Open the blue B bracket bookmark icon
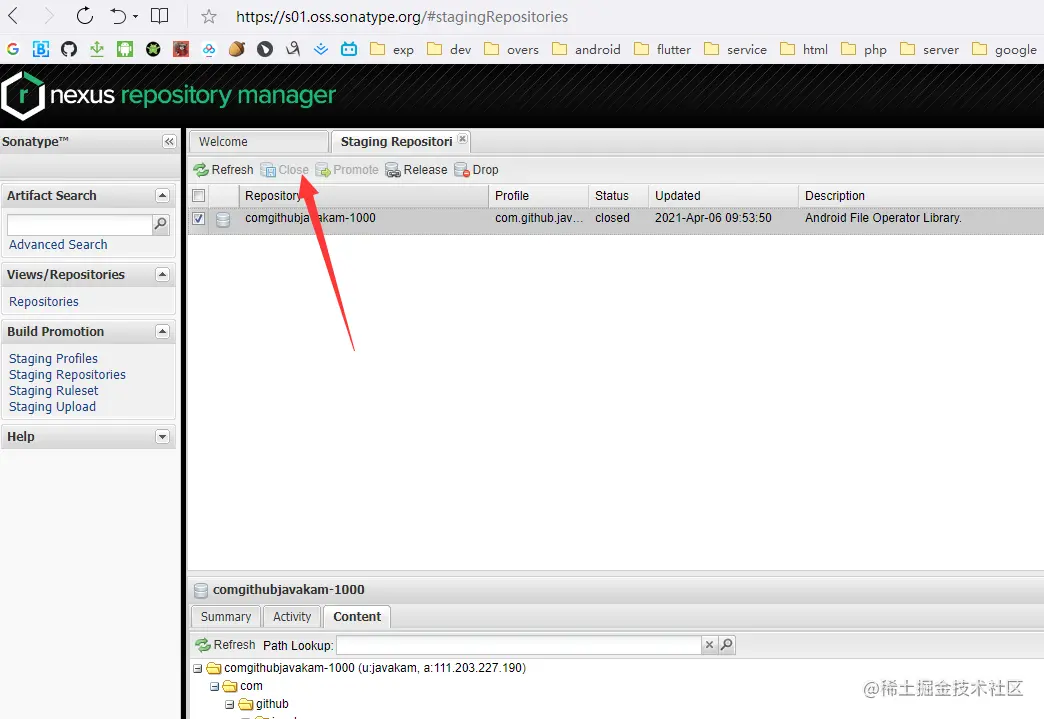 [41, 49]
